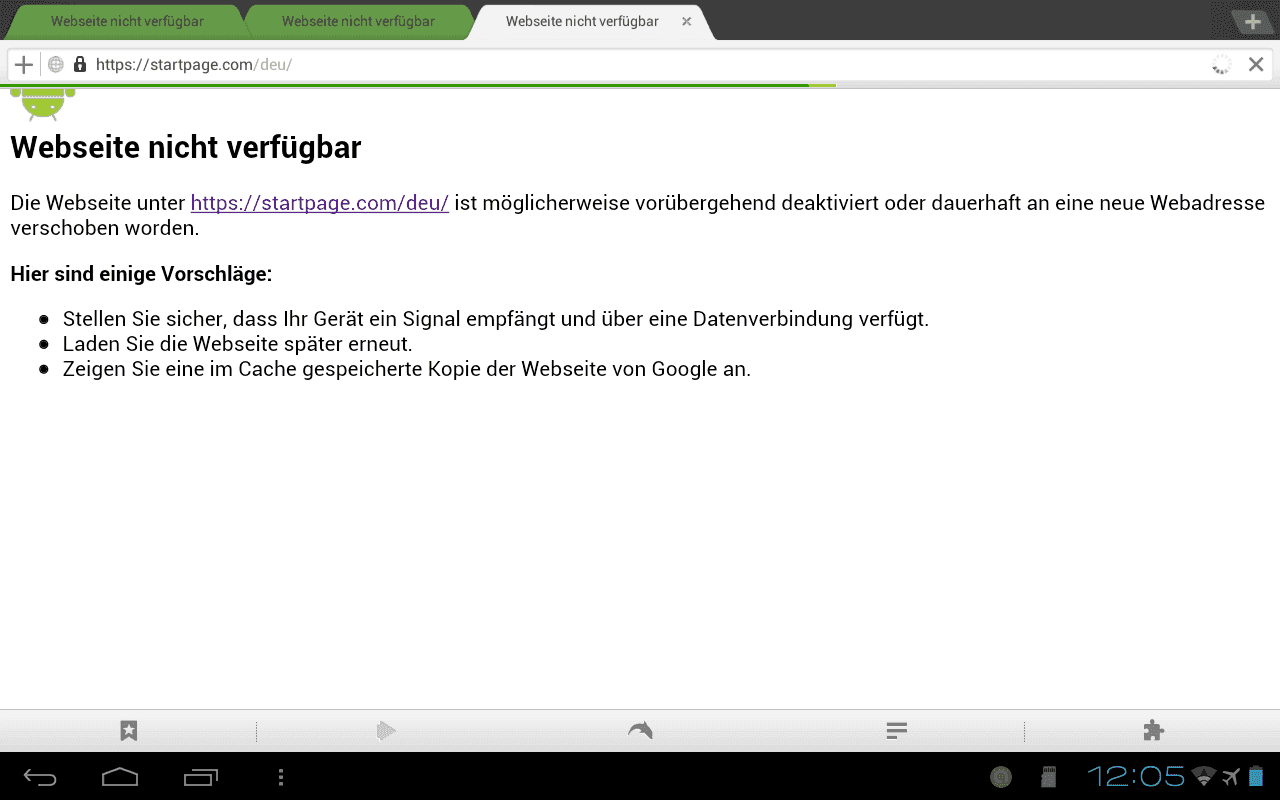
Task: Tap the three-dot system menu button
Action: coord(281,777)
